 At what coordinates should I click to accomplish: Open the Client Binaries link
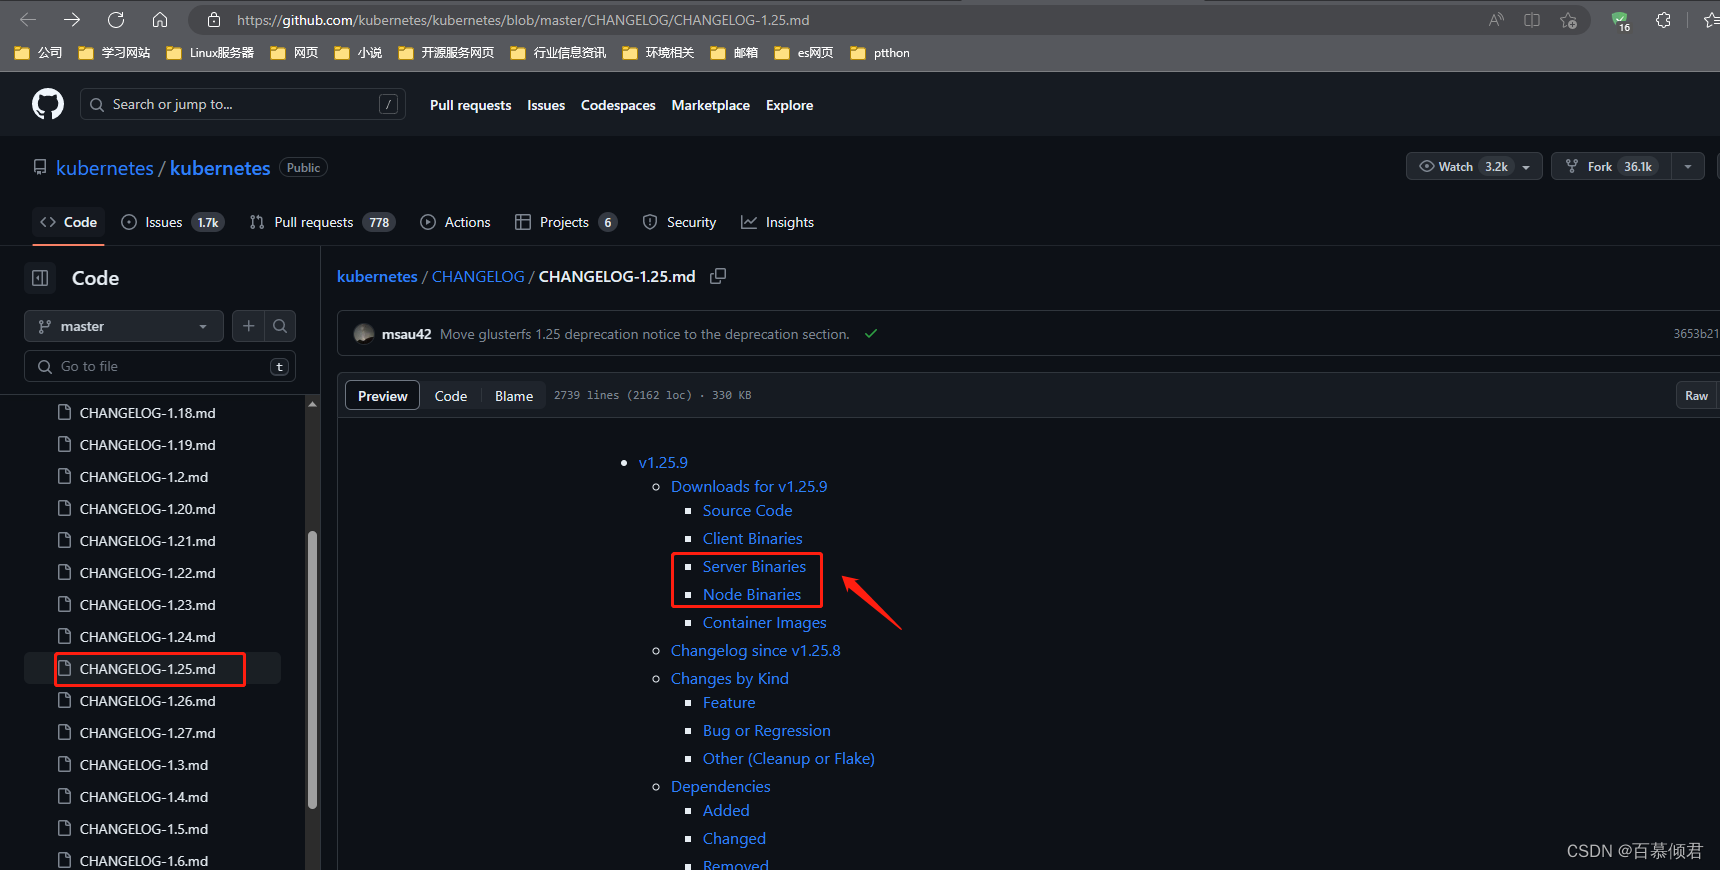click(x=752, y=538)
